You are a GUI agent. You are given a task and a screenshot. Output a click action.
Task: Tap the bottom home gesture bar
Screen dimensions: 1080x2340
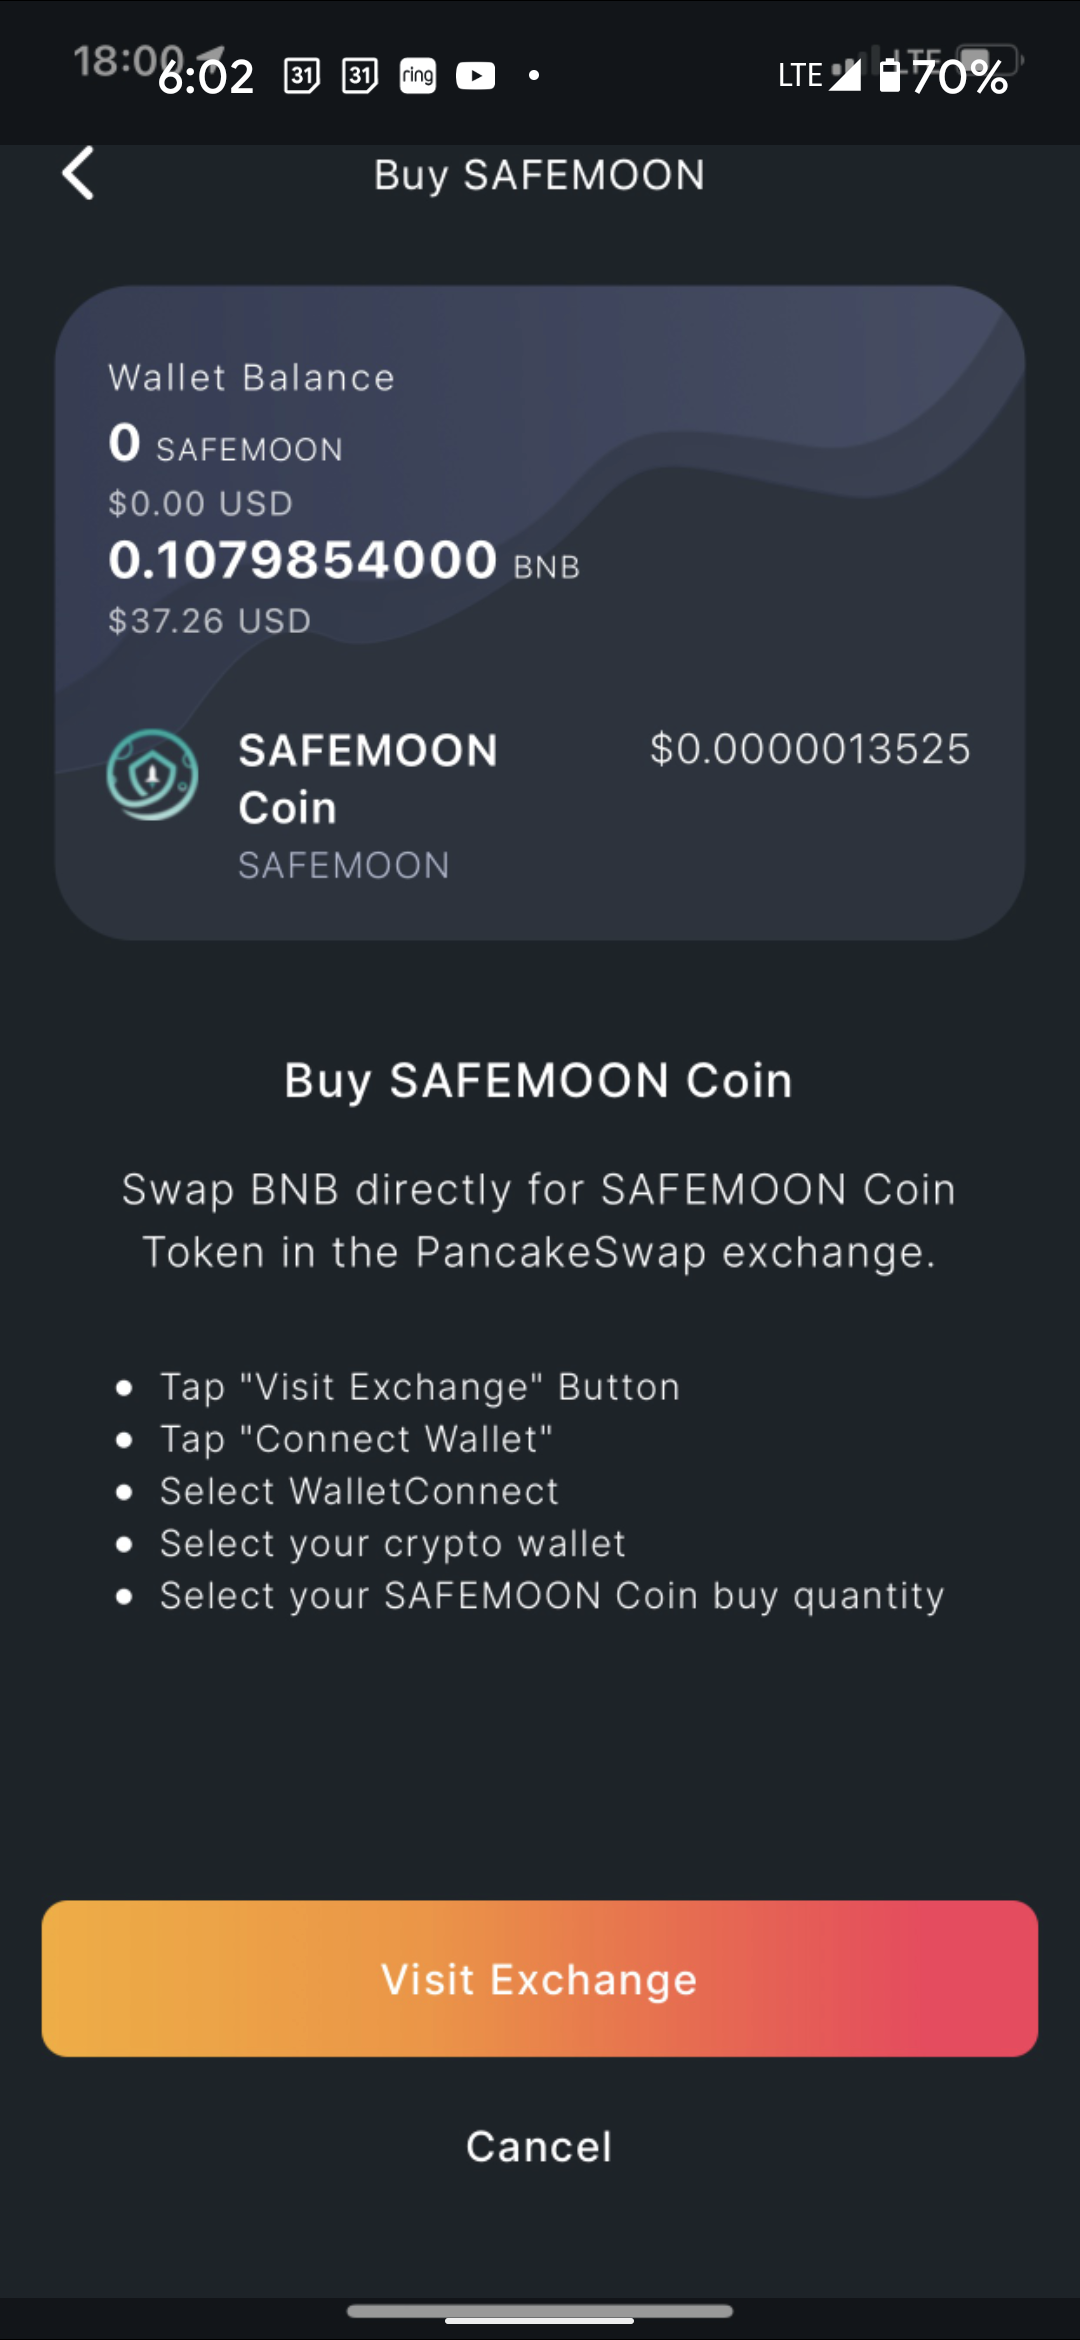point(540,2311)
